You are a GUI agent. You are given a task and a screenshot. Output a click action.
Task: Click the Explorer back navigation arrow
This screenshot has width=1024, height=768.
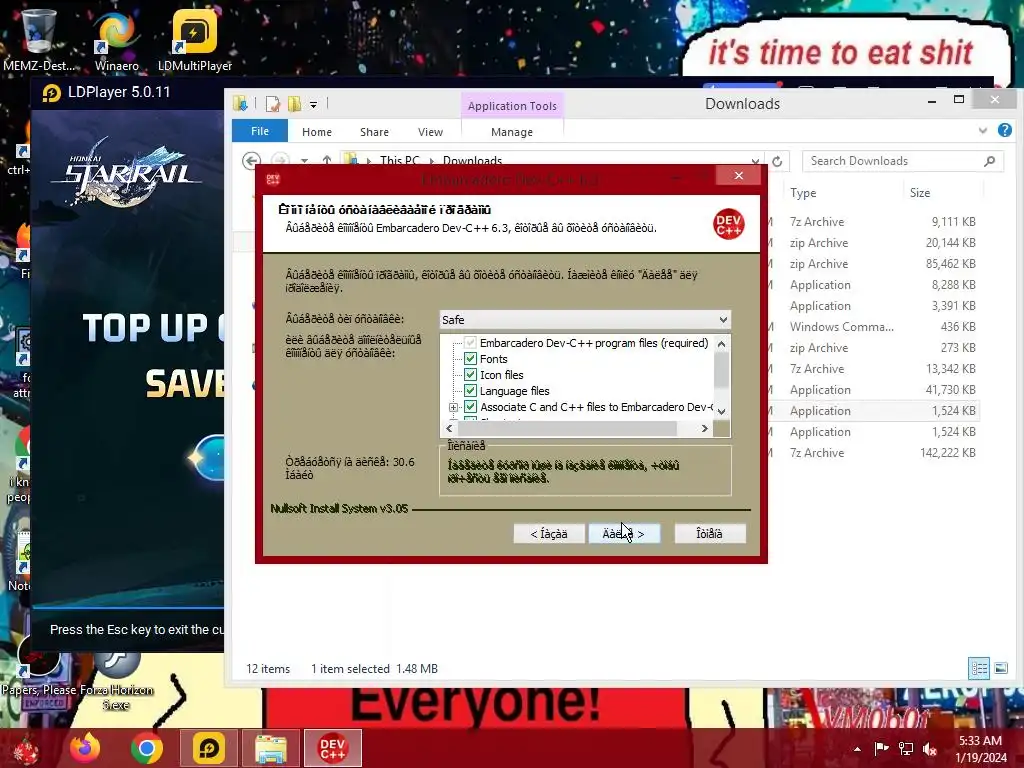point(251,160)
